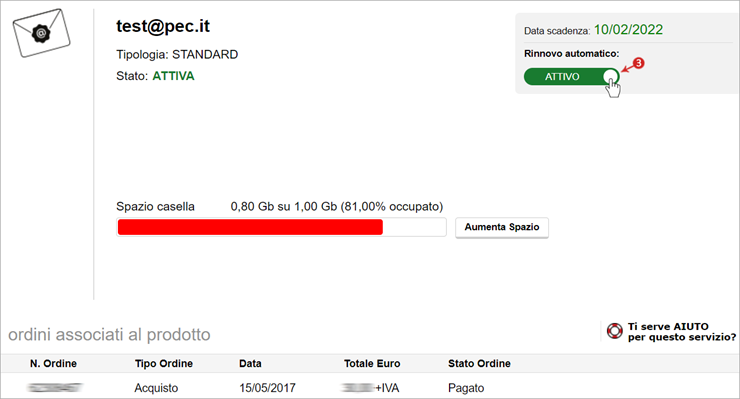Click the ATTIVA status text

tap(173, 76)
